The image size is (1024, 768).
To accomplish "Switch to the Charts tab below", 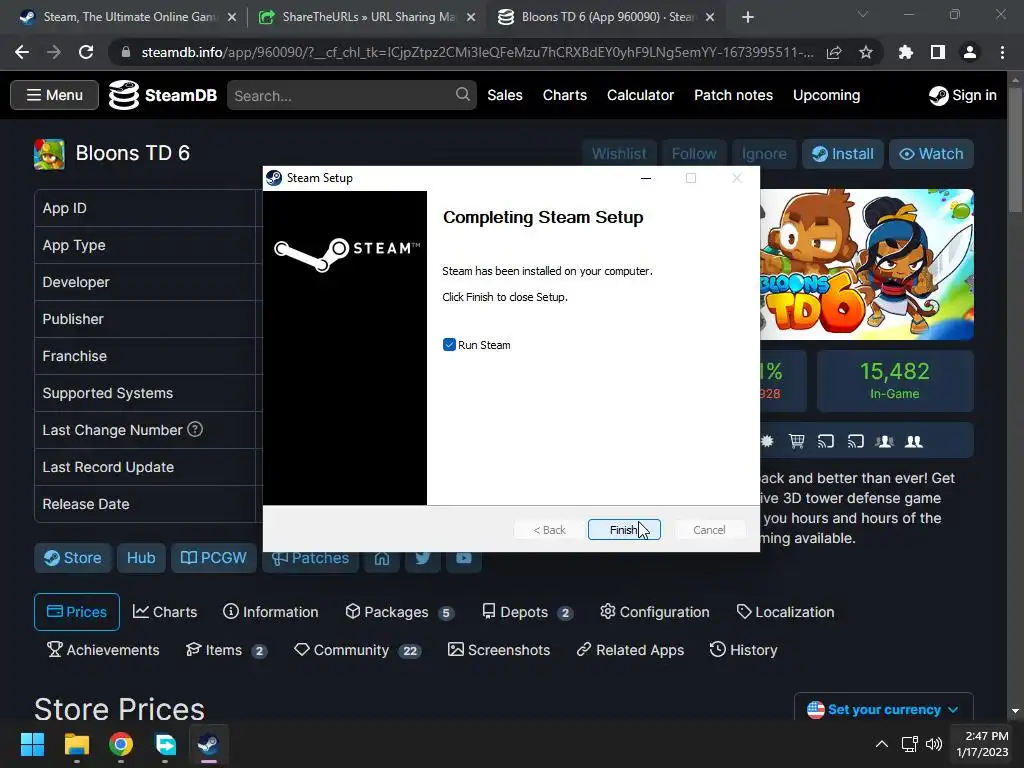I will pos(165,612).
